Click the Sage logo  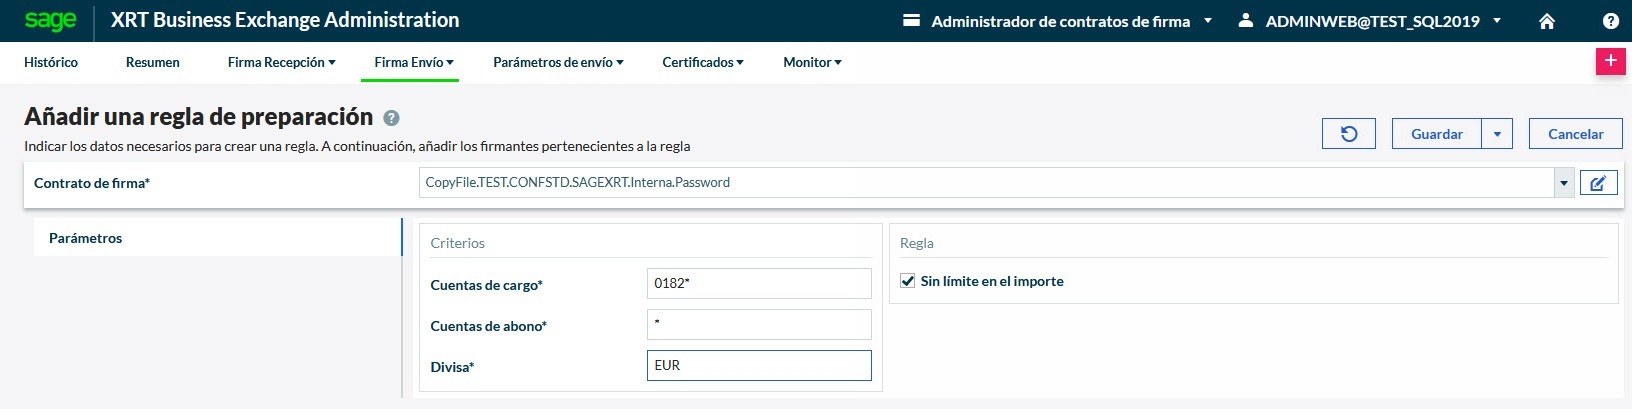(x=50, y=20)
